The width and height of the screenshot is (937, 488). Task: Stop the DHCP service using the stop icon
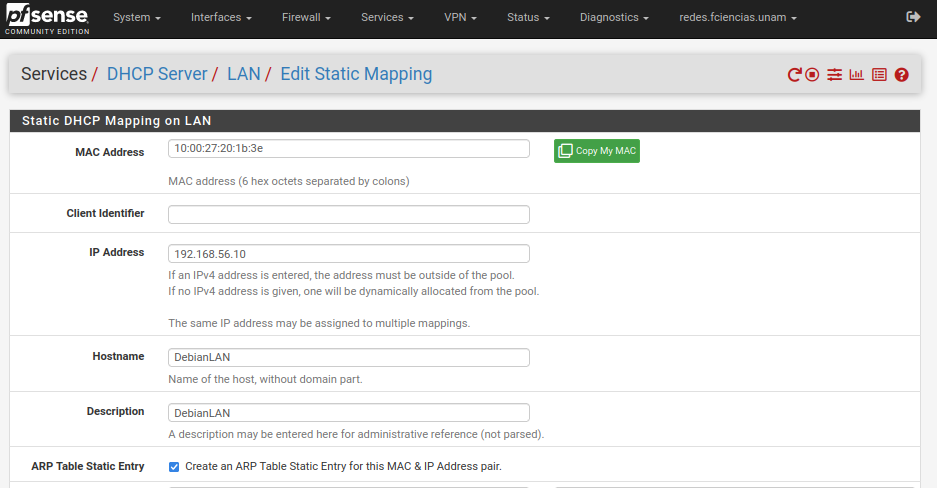point(813,75)
